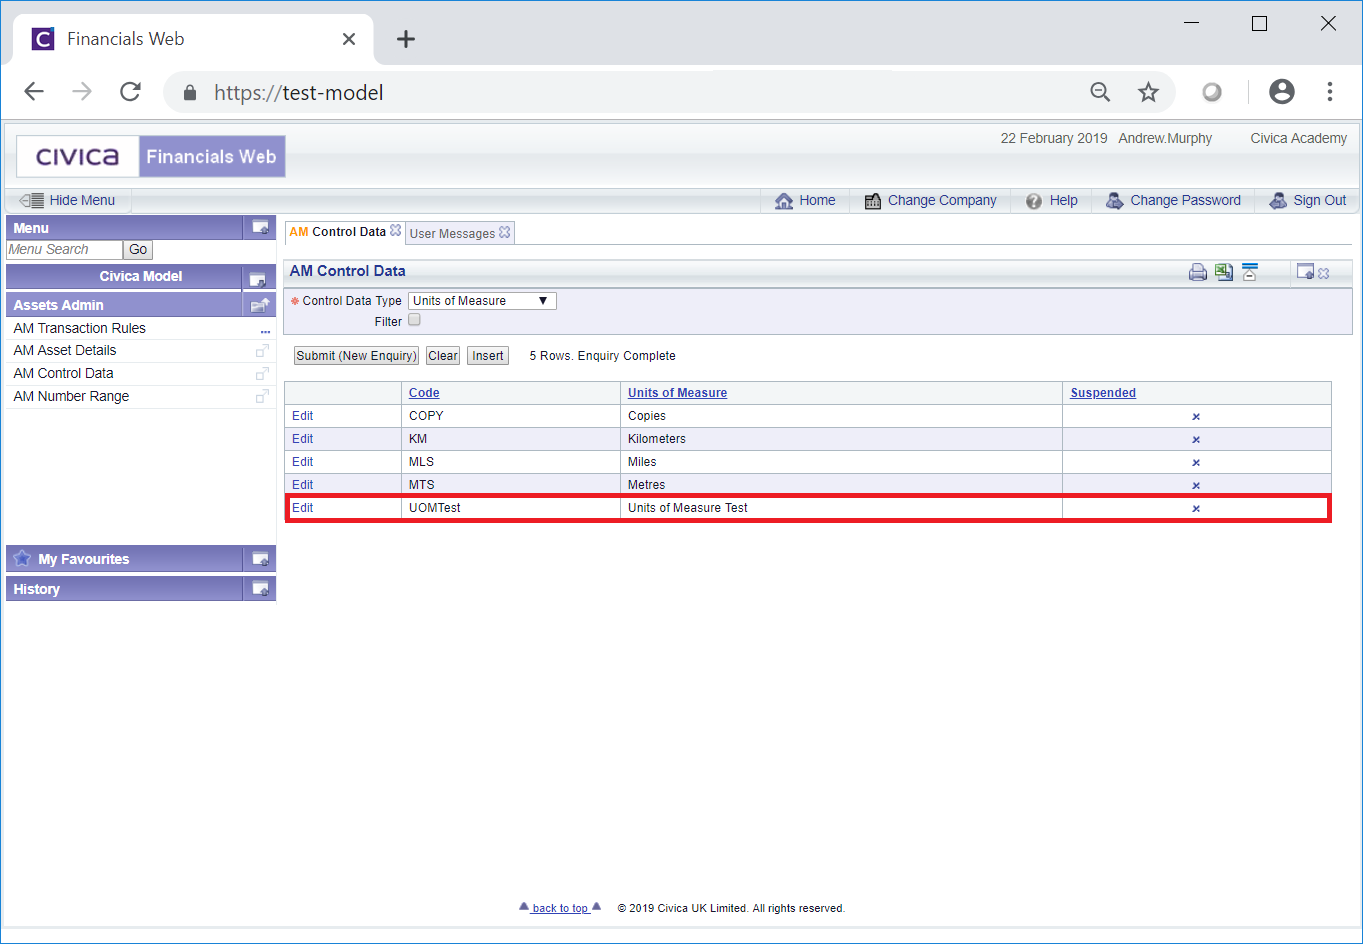1363x944 pixels.
Task: Click the My Favourites panel window icon
Action: click(x=260, y=559)
